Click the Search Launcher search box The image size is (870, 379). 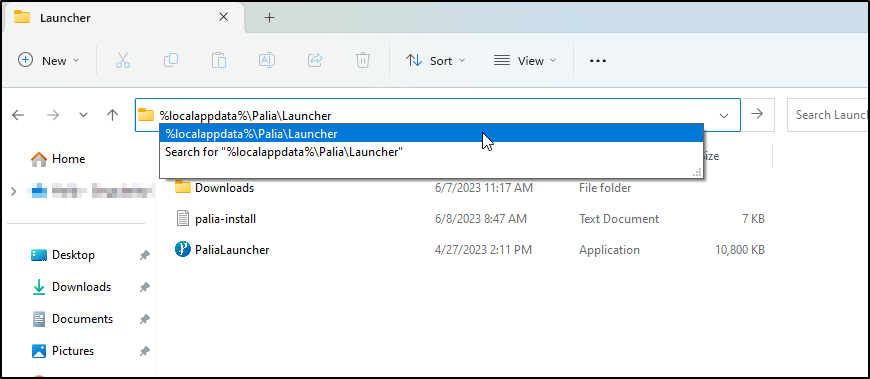pyautogui.click(x=828, y=115)
